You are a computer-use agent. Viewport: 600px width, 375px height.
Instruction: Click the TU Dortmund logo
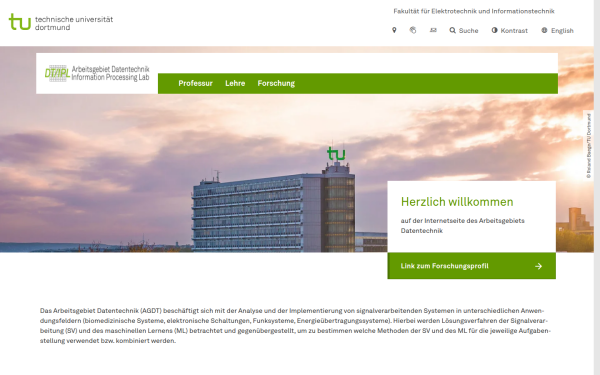[61, 23]
